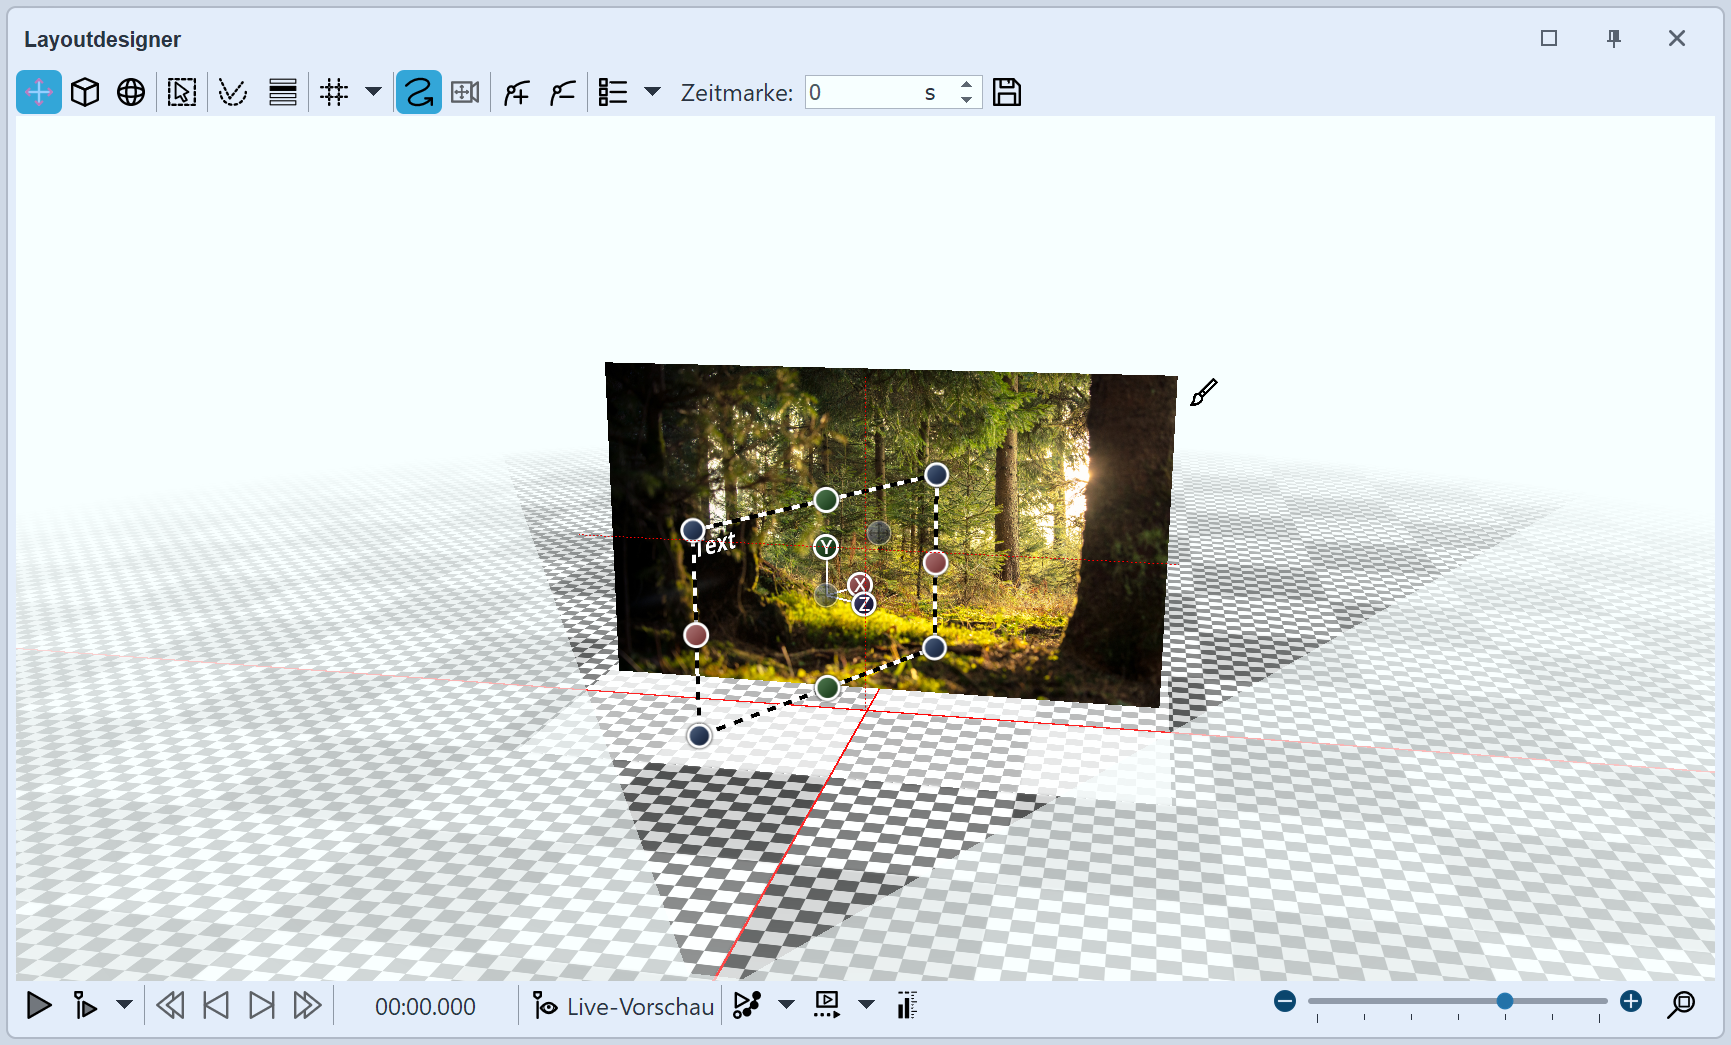The height and width of the screenshot is (1045, 1731).
Task: Select the camera pan tool
Action: pyautogui.click(x=465, y=91)
